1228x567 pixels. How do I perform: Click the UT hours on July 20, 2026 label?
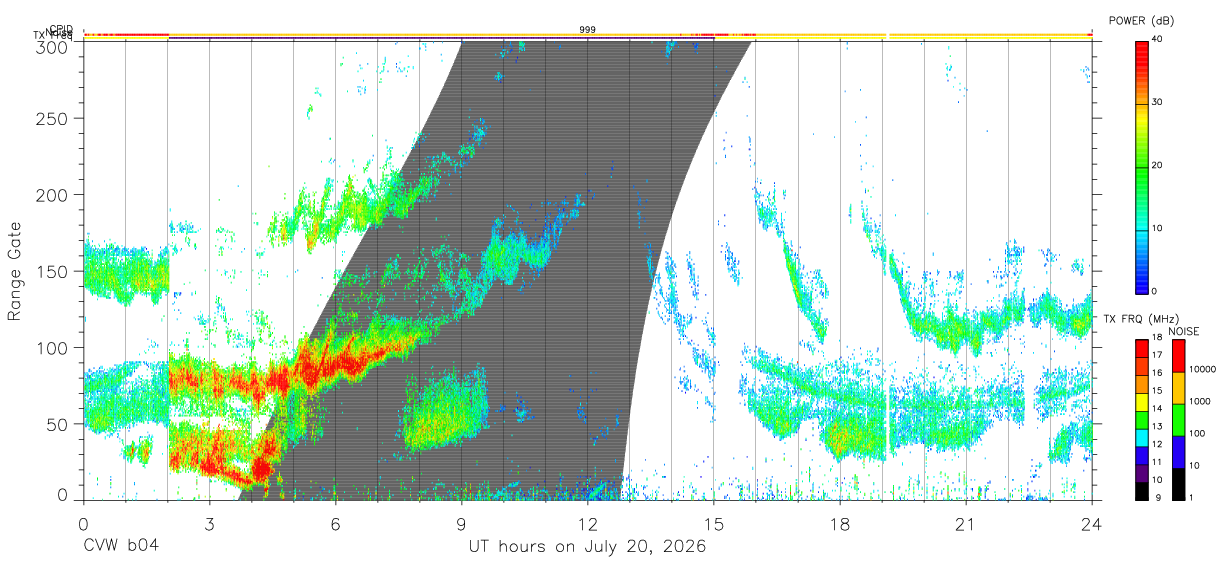coord(588,547)
